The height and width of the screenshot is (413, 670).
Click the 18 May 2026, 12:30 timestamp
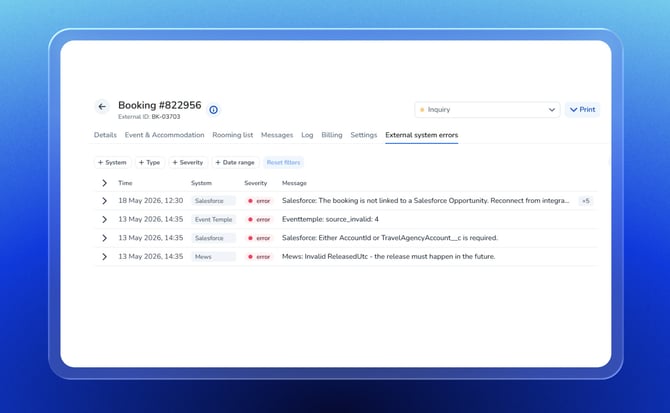[150, 201]
